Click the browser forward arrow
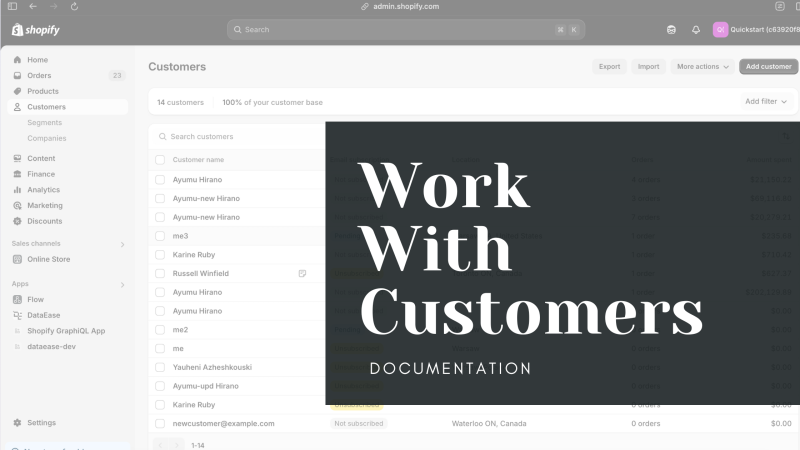Image resolution: width=800 pixels, height=450 pixels. [54, 6]
